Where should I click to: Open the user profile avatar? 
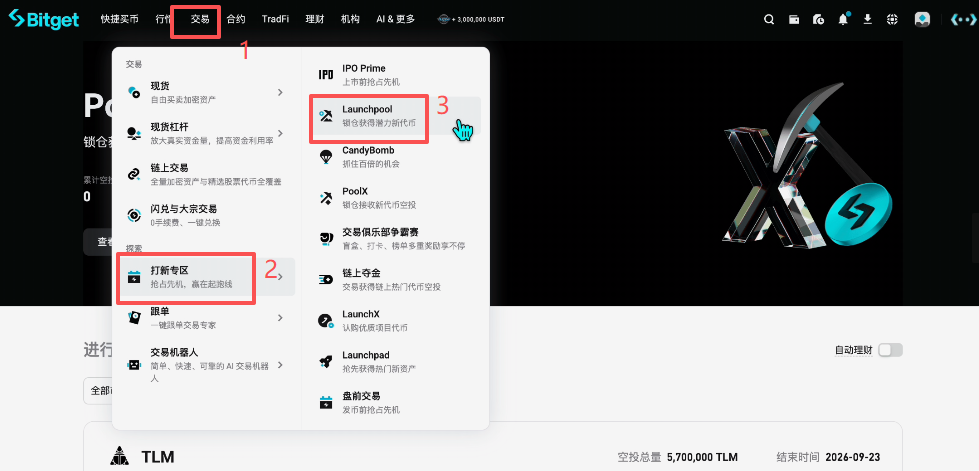click(x=922, y=19)
